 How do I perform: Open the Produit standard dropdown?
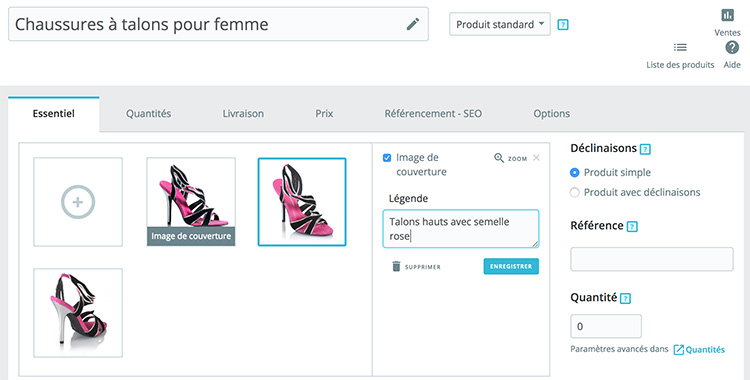coord(500,24)
